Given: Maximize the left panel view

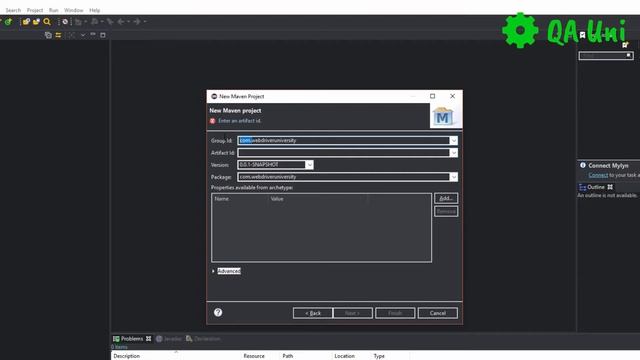Looking at the screenshot, I should click(x=103, y=35).
